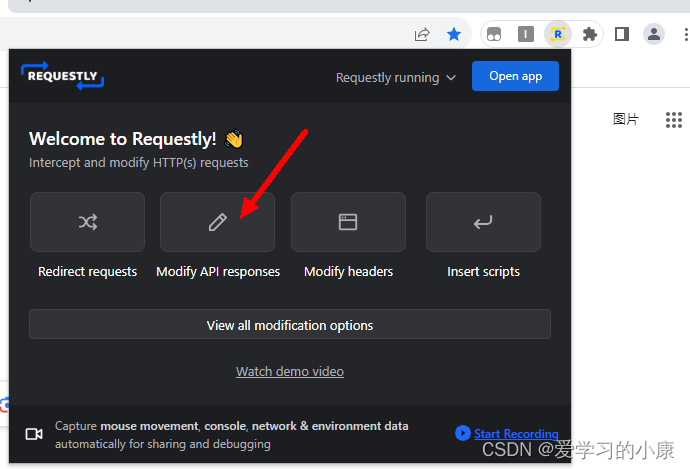This screenshot has width=690, height=469.
Task: Open the Watch demo video link
Action: click(290, 371)
